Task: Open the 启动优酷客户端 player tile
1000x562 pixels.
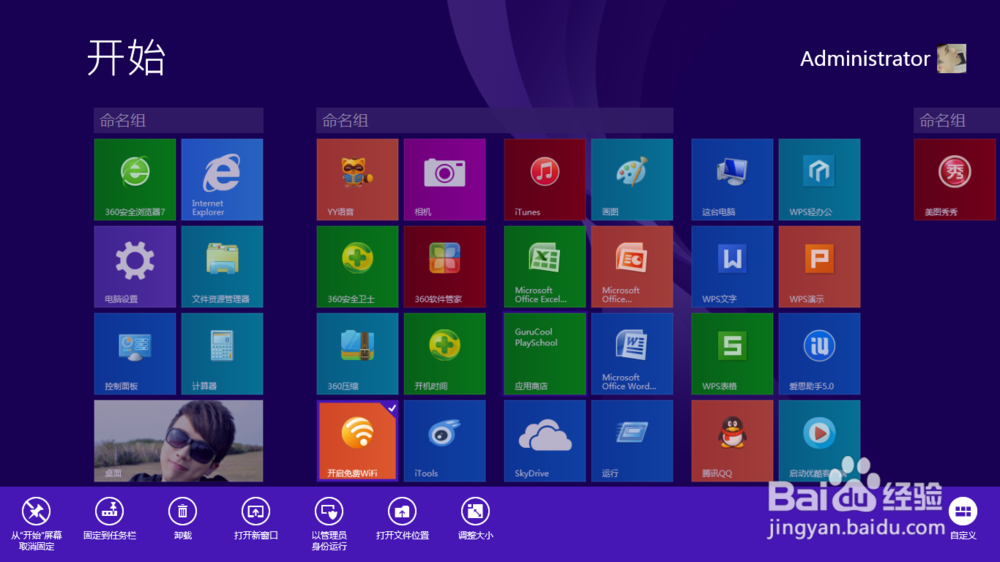Action: [x=820, y=441]
